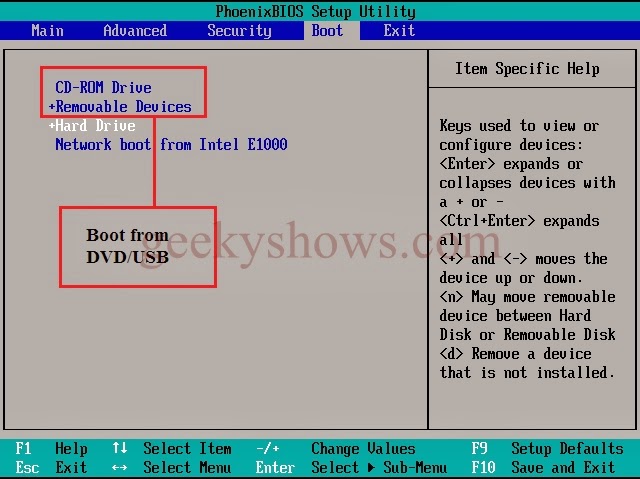Click the Save and Exit label
The width and height of the screenshot is (640, 479).
pos(563,467)
